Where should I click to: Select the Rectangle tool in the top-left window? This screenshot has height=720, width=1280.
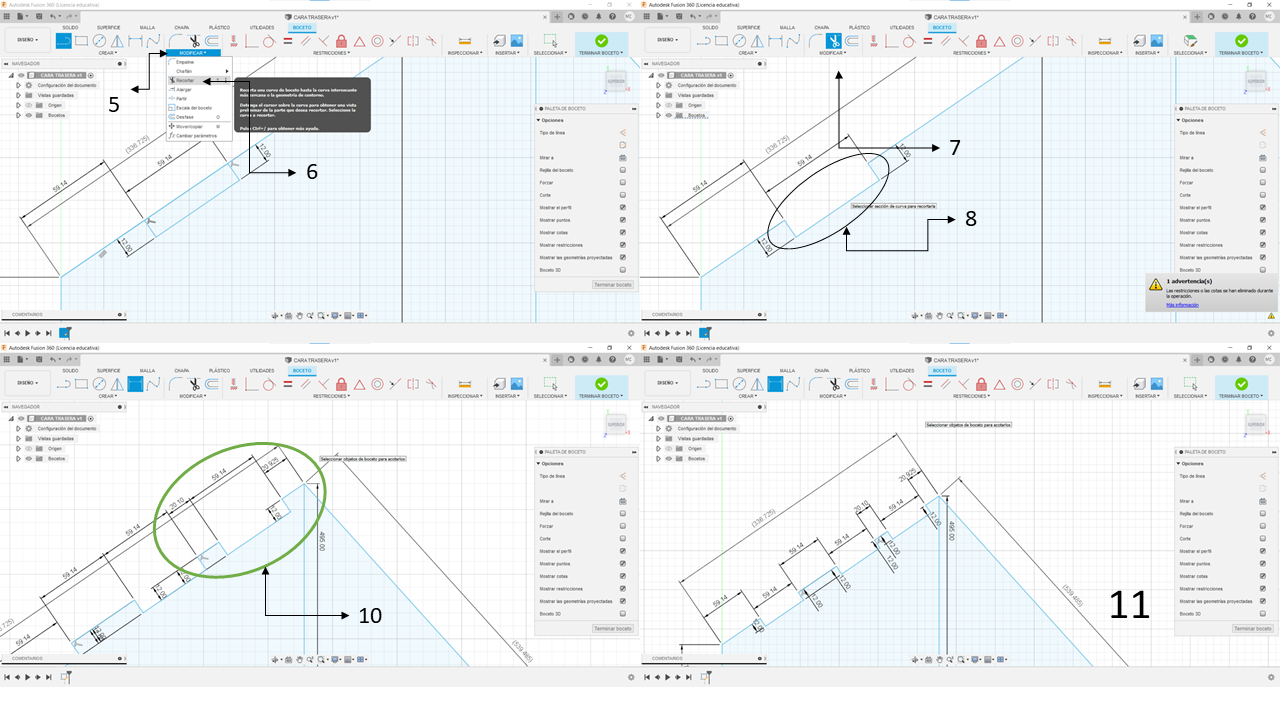(82, 41)
